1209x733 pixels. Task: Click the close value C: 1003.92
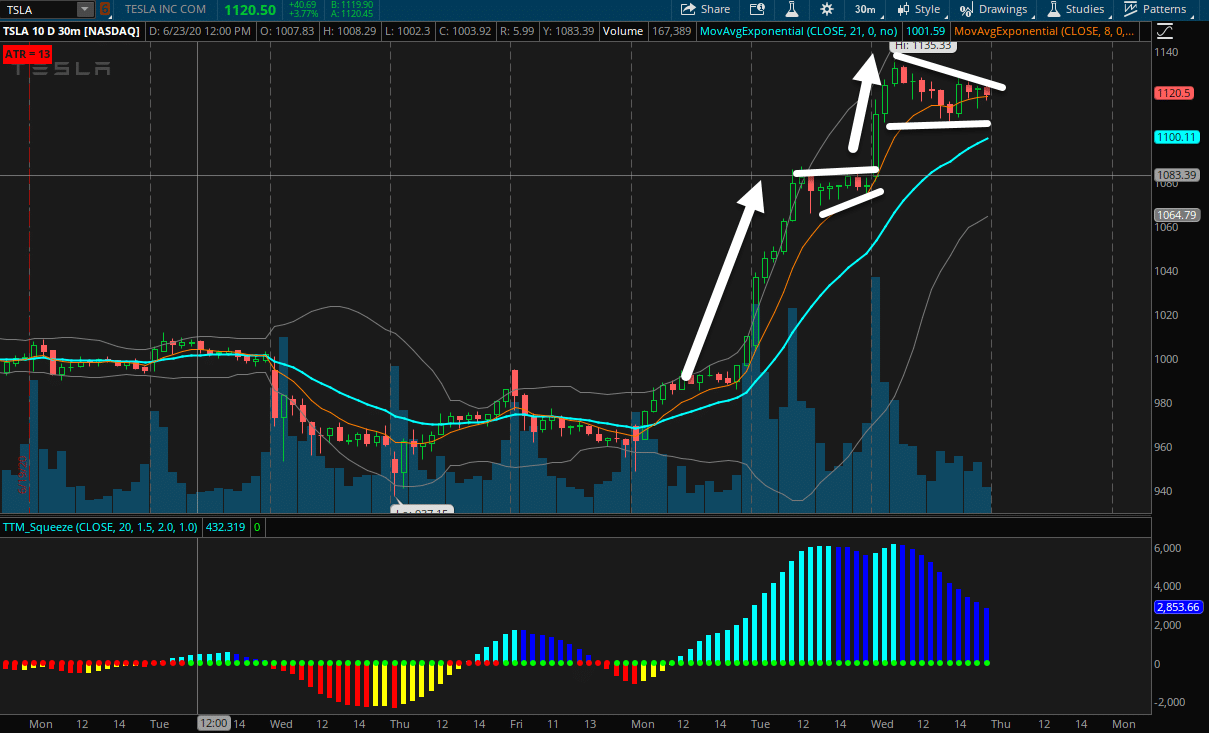click(464, 31)
